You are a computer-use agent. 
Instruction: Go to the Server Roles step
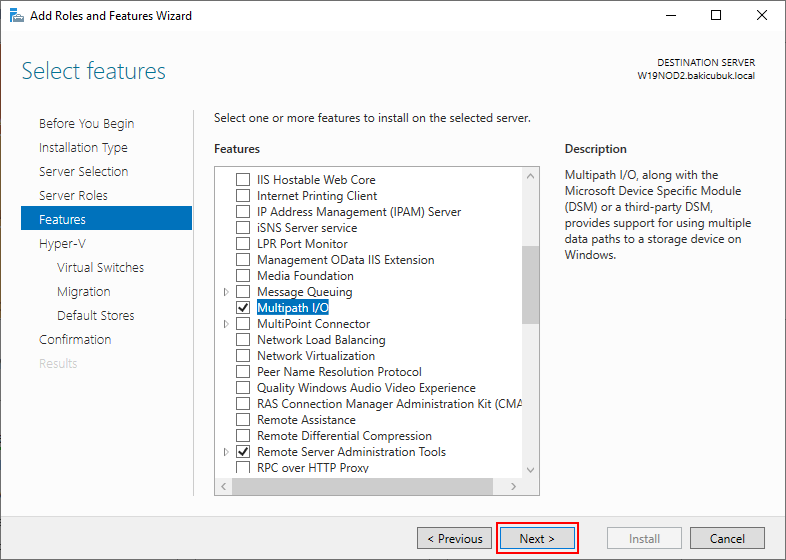(73, 196)
